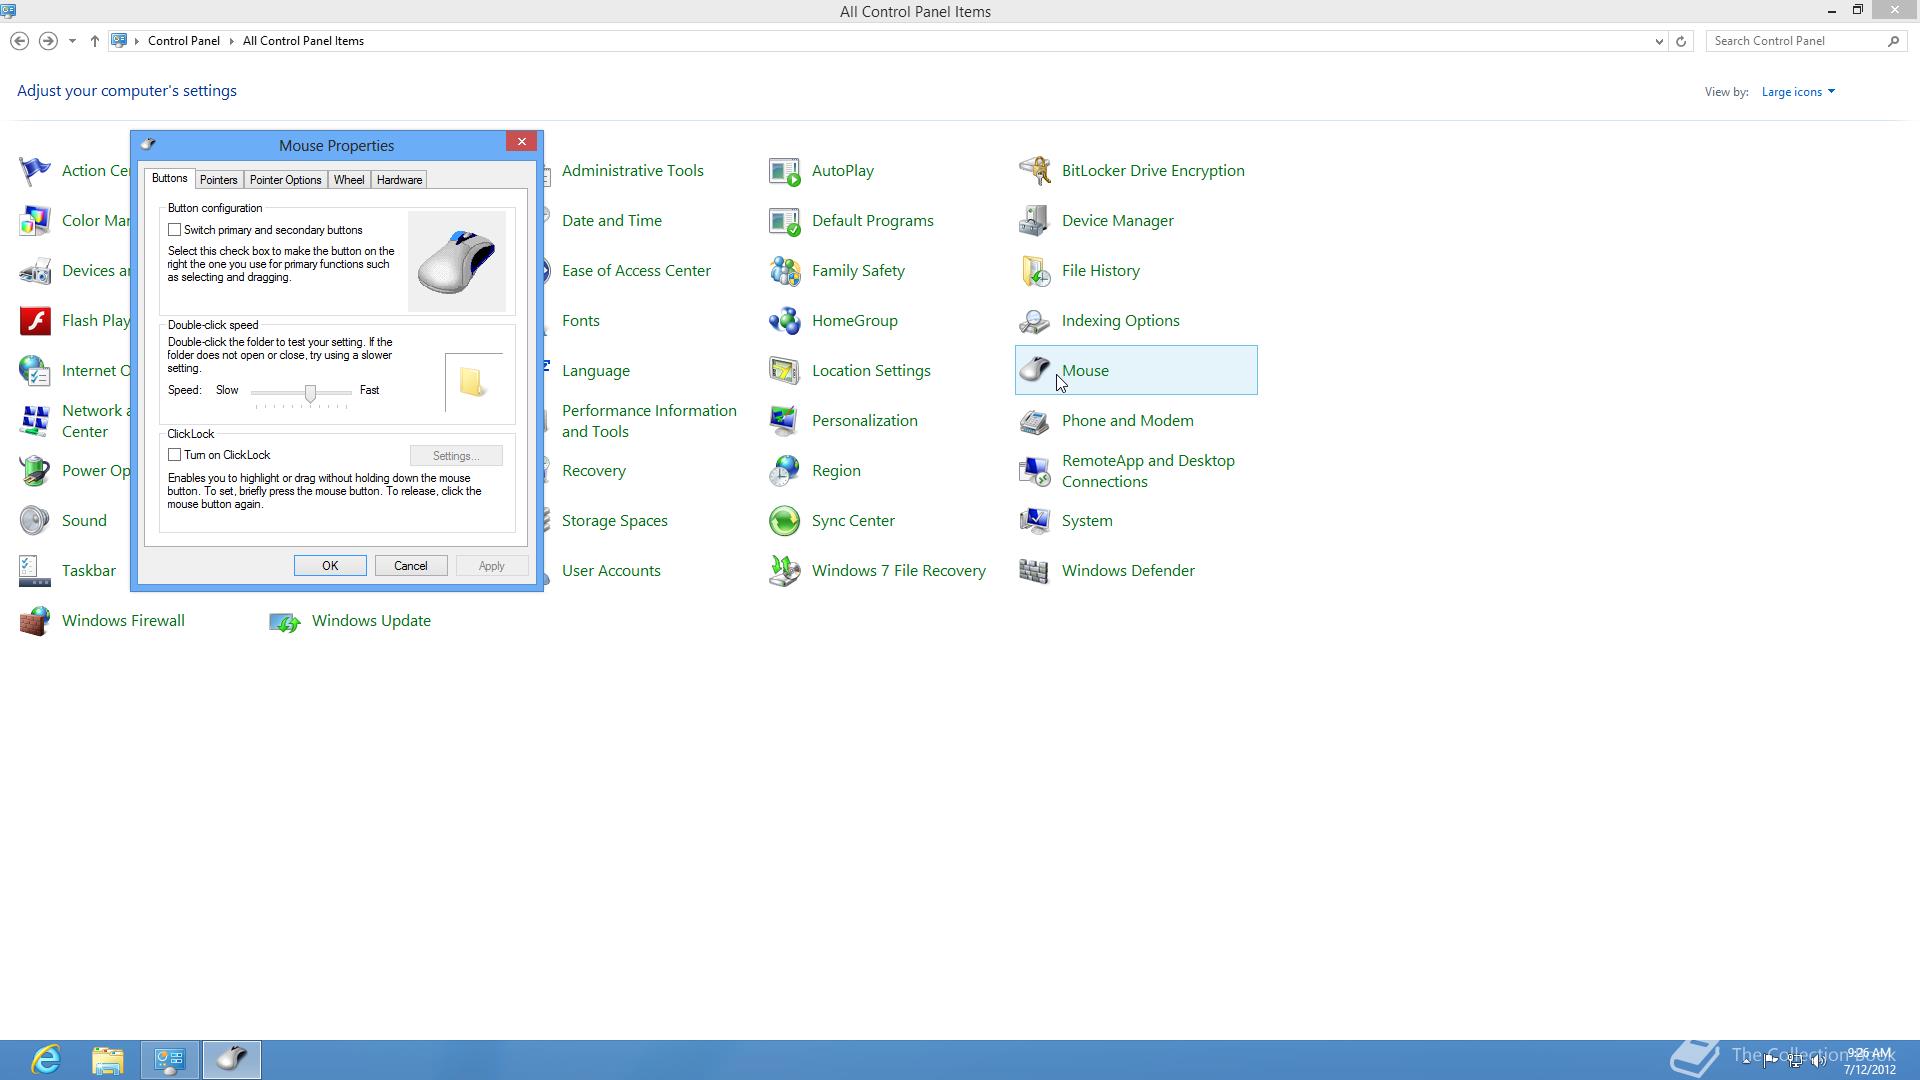Click the Control Panel breadcrumb

click(x=184, y=41)
